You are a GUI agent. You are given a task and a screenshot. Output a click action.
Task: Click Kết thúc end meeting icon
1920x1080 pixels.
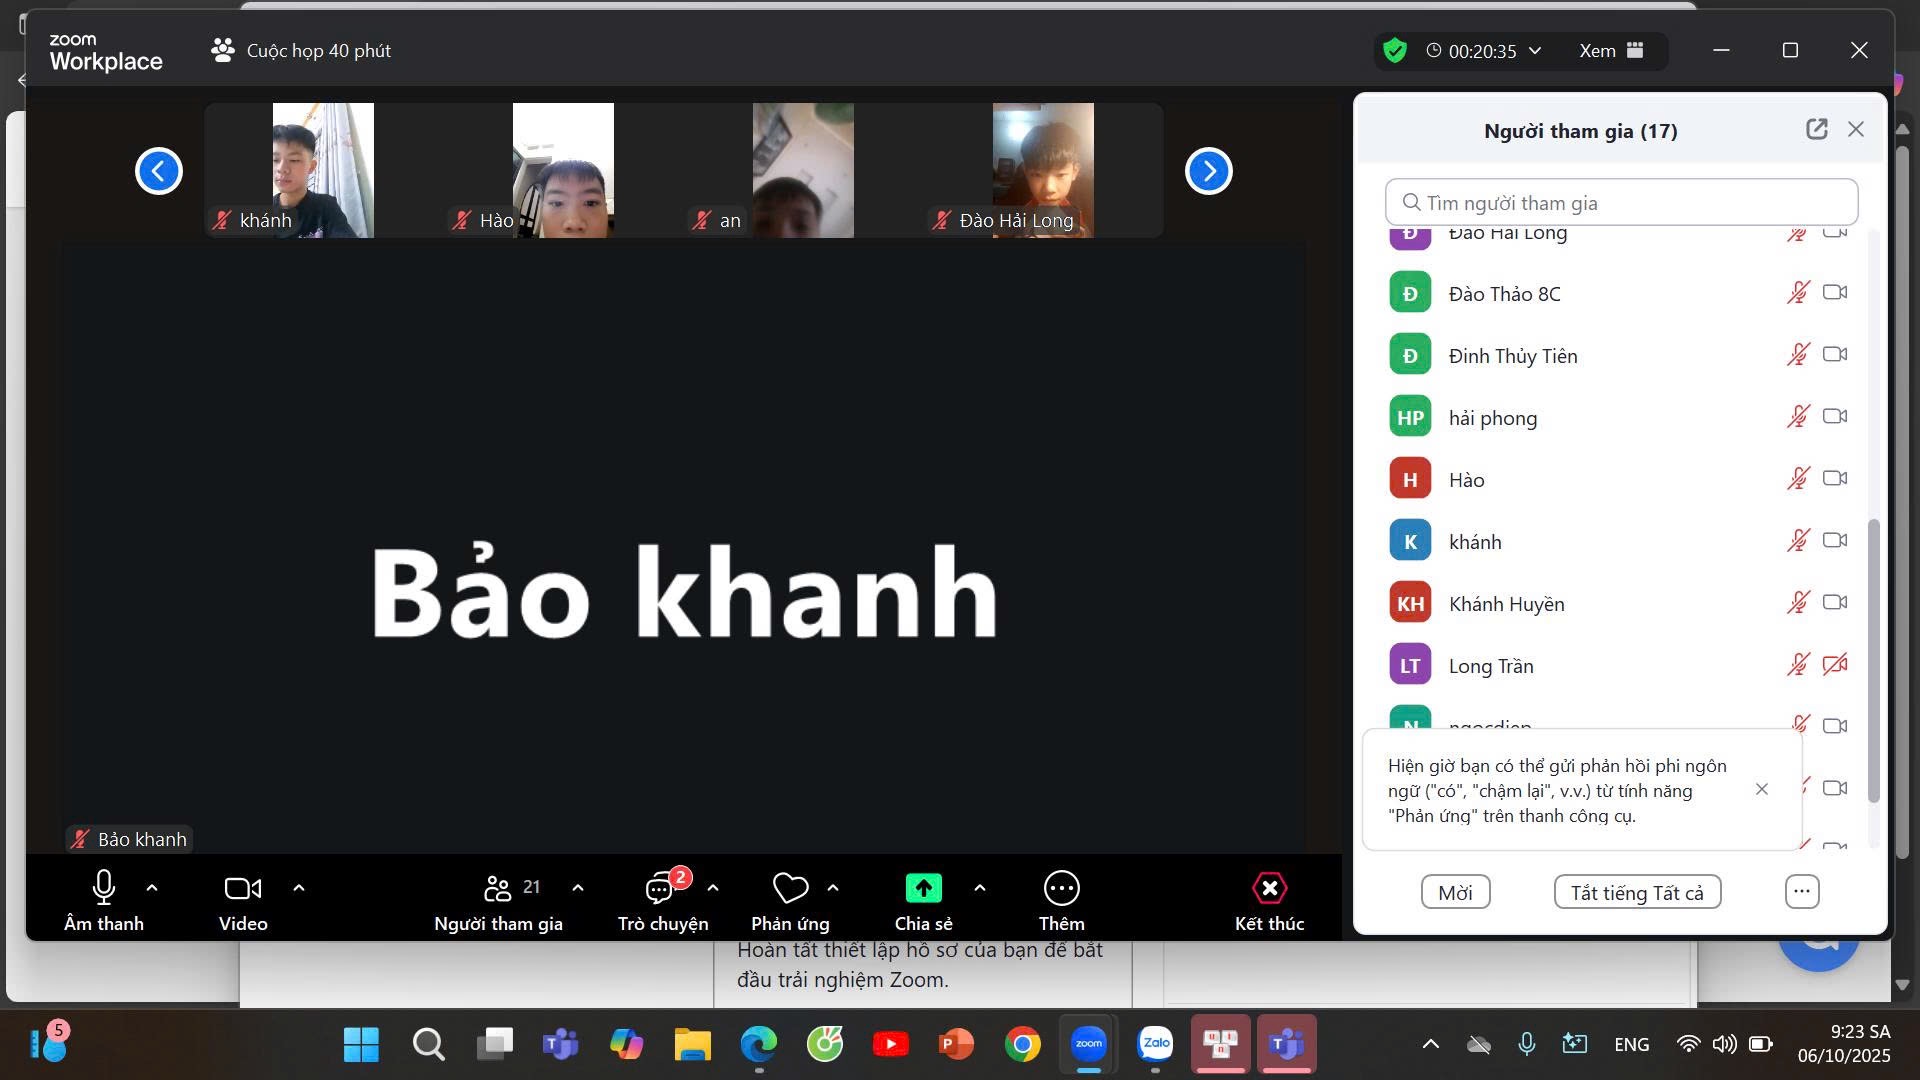click(1269, 888)
